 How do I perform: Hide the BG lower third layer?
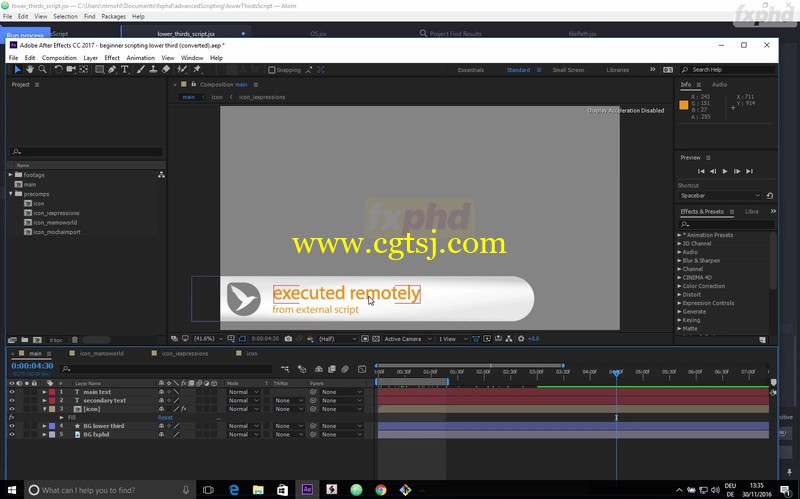pyautogui.click(x=12, y=426)
